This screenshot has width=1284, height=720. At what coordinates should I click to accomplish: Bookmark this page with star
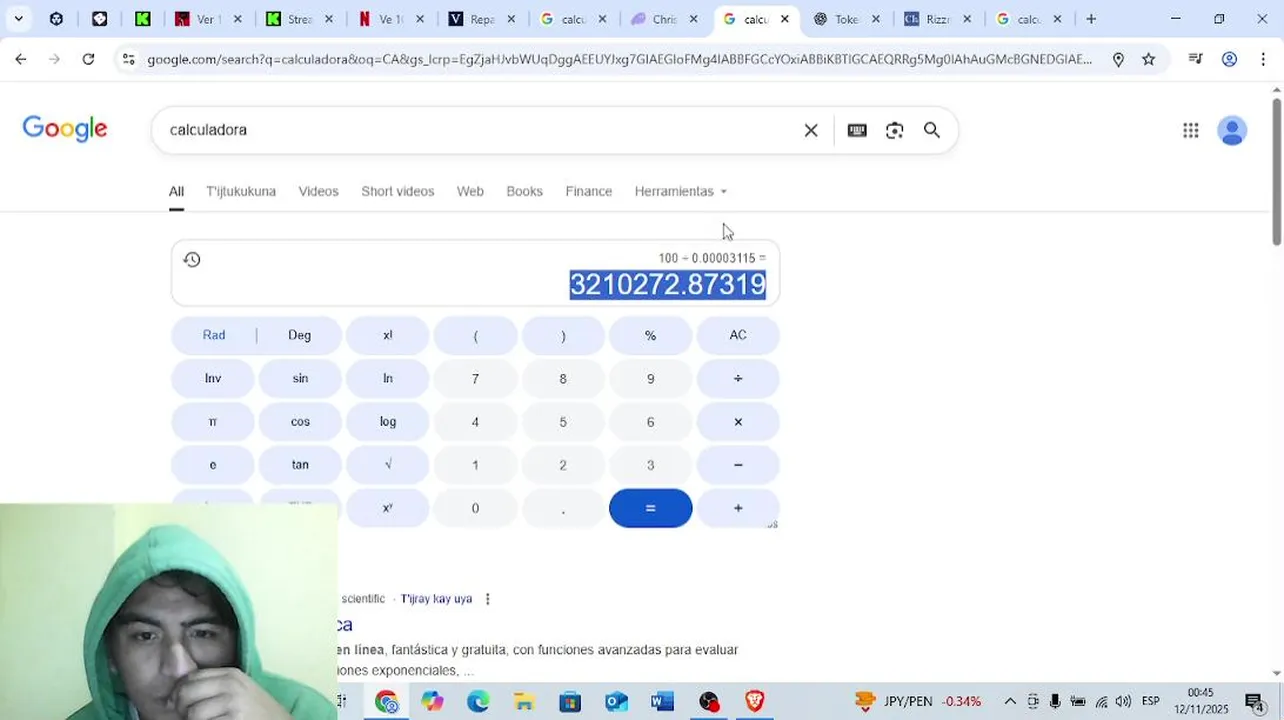pyautogui.click(x=1148, y=59)
